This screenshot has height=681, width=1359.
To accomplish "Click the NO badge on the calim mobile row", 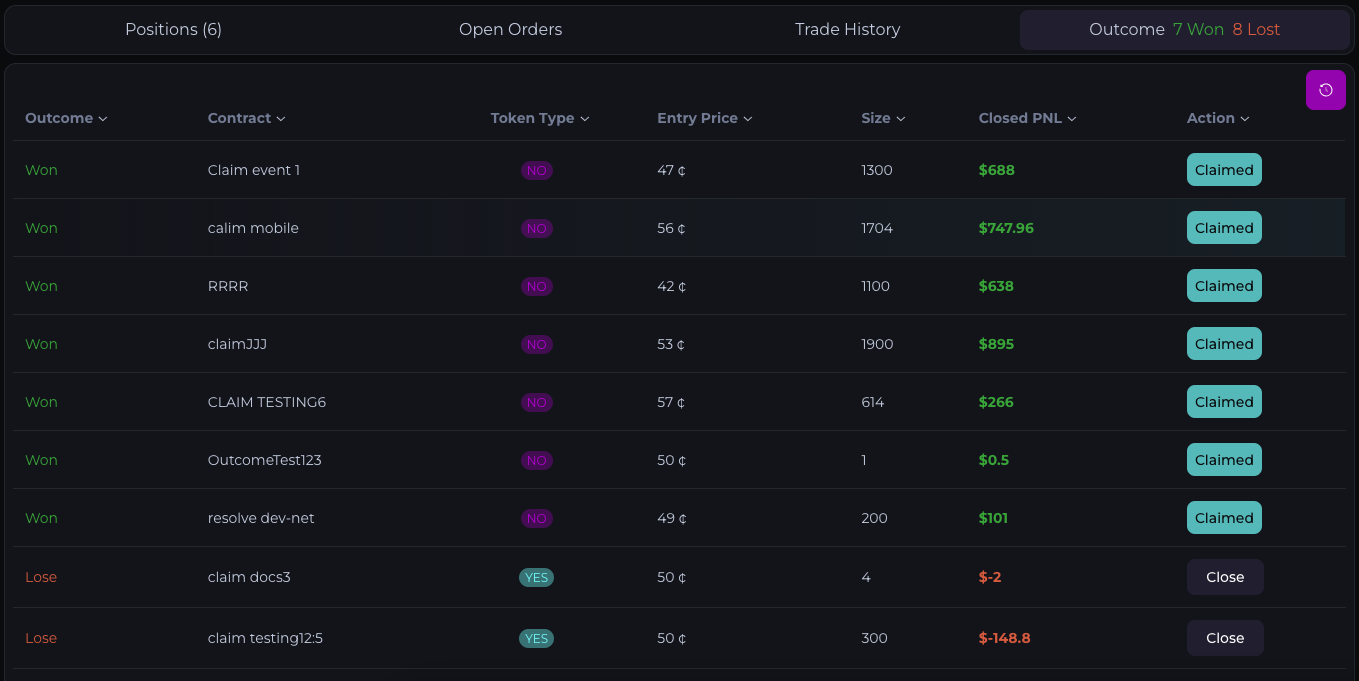I will (x=537, y=228).
